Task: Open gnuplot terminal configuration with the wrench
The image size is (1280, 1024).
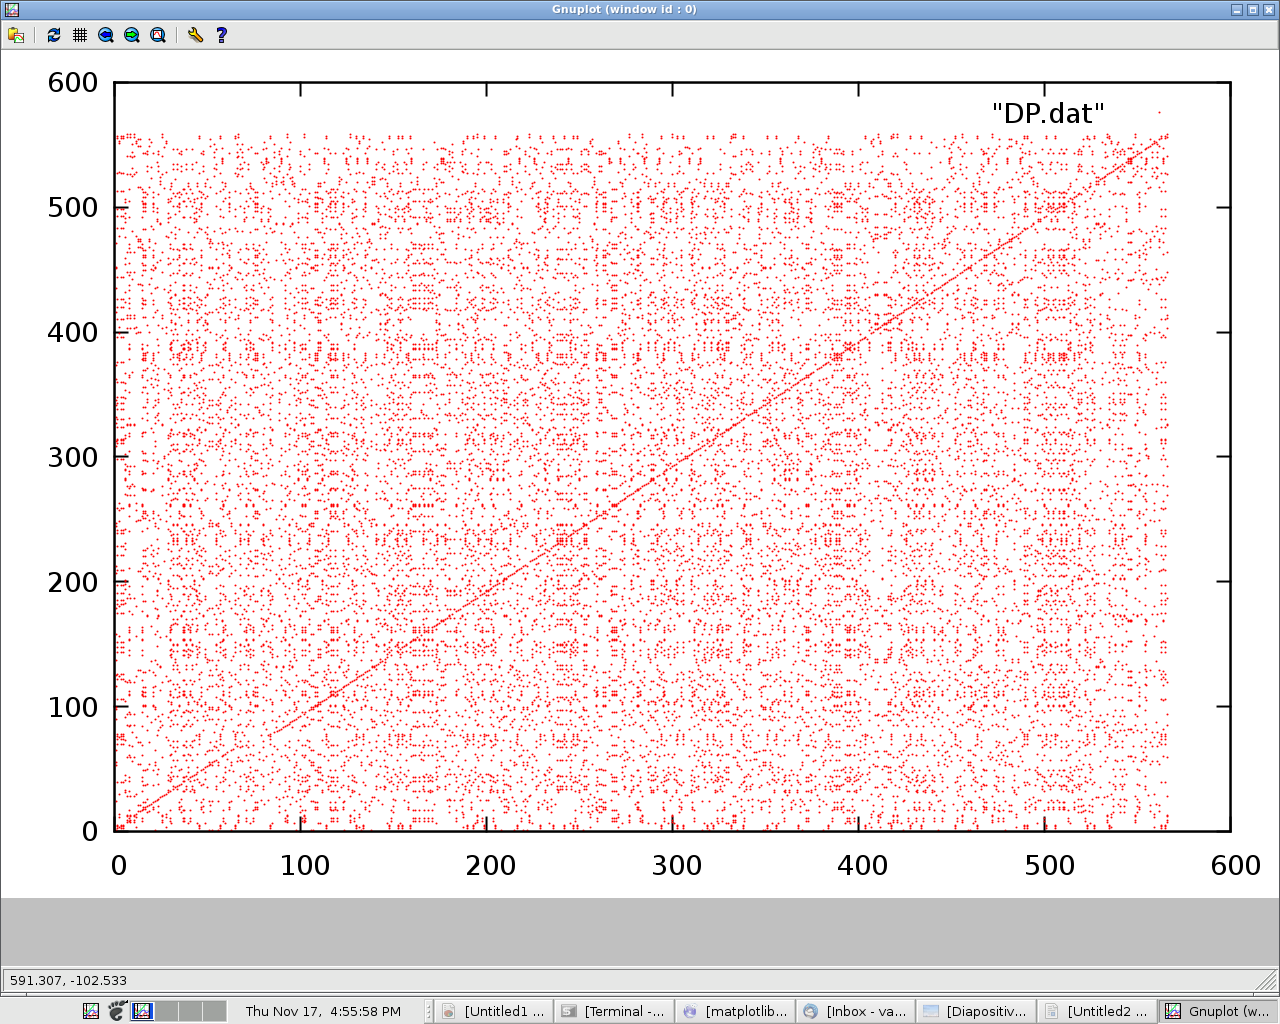Action: coord(193,35)
